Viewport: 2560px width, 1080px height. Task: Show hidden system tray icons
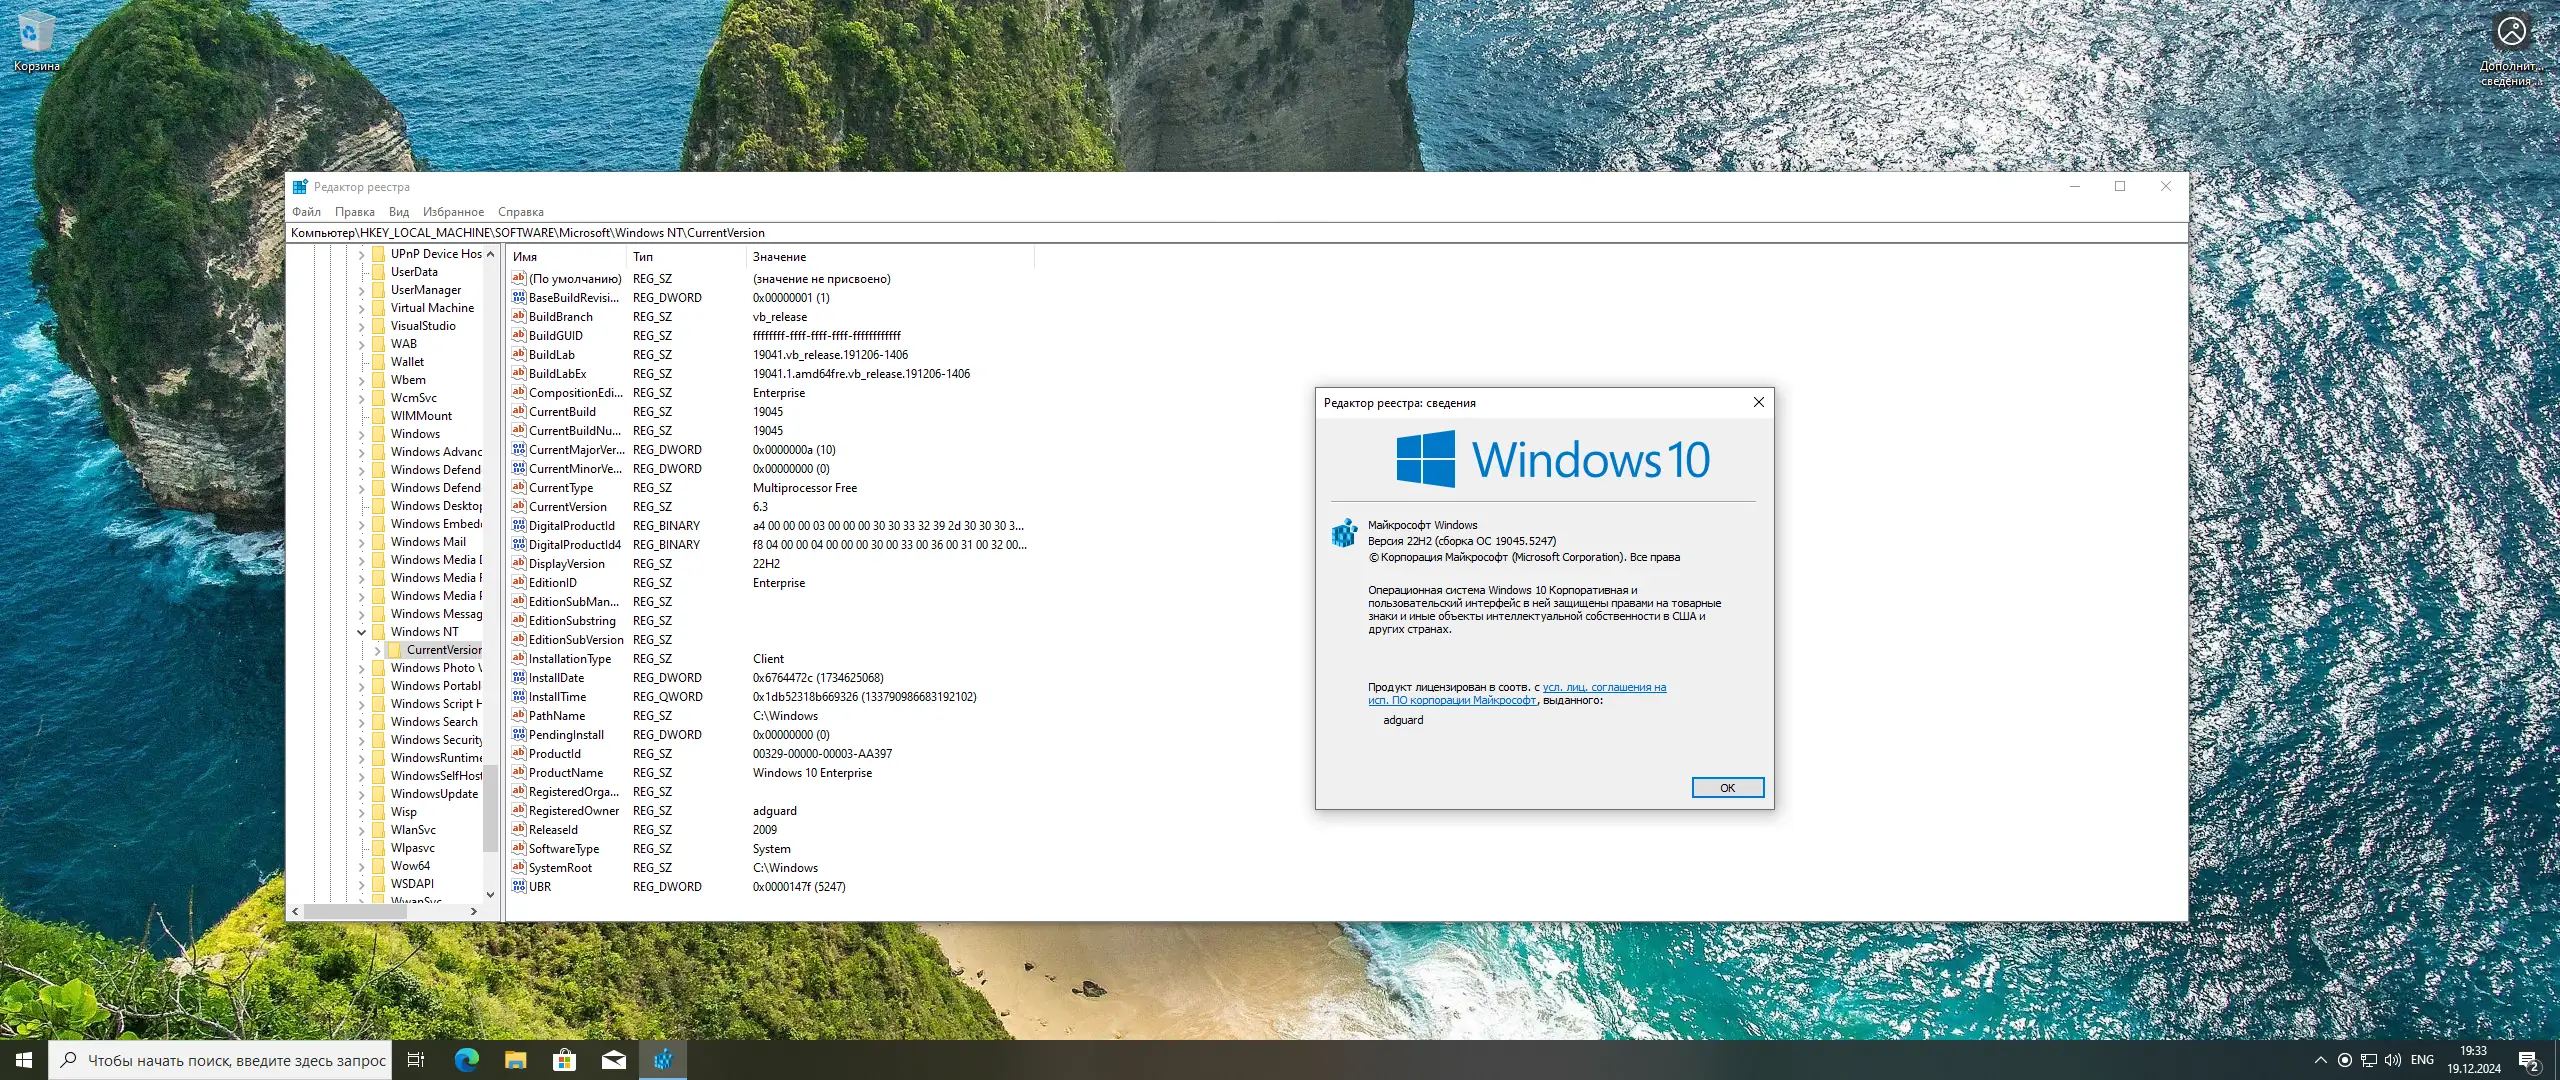pos(2320,1060)
